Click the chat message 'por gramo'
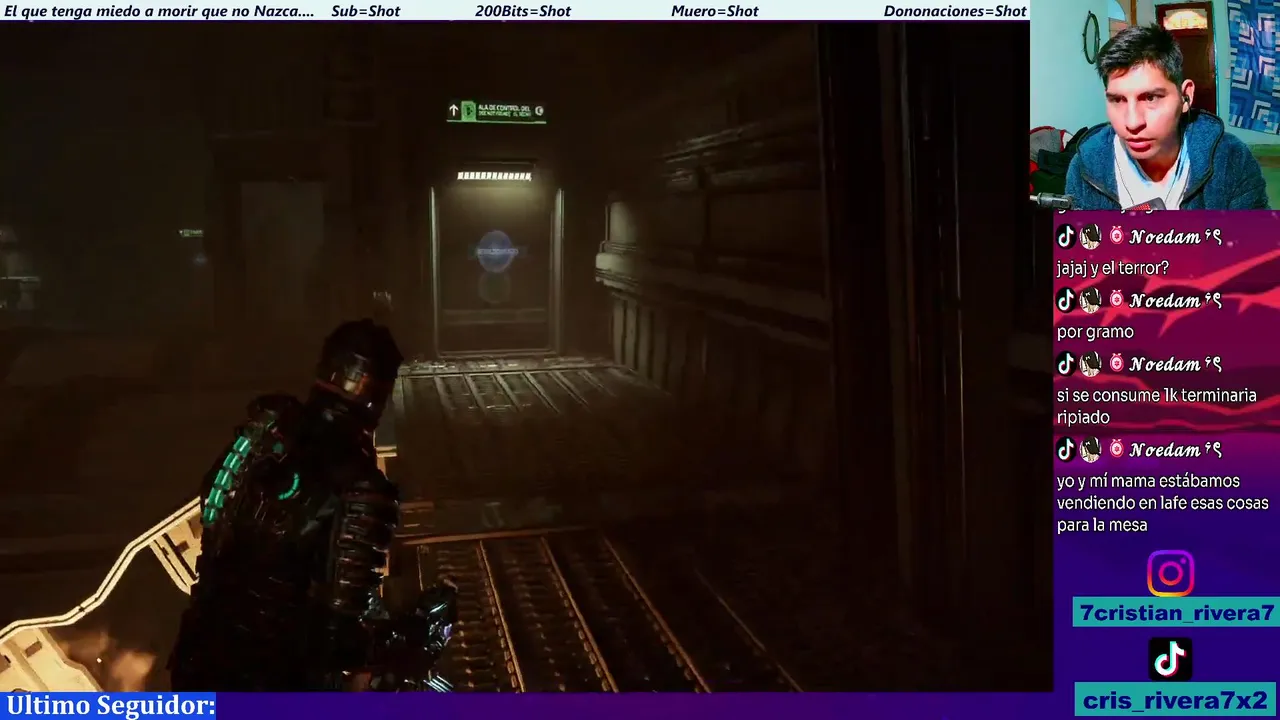 [1095, 332]
